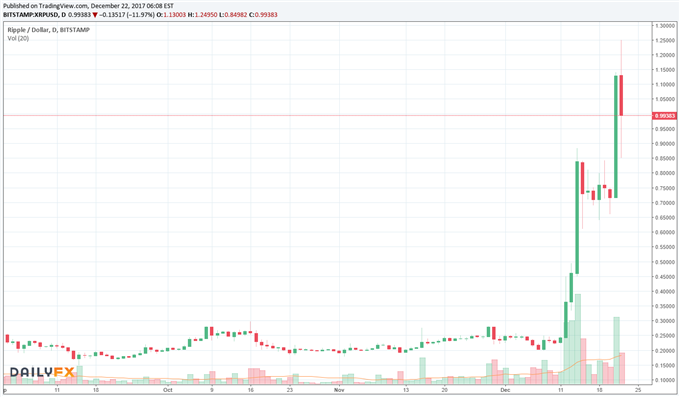Click the tallest green volume bar
Viewport: 680px width, 397px height.
(578, 339)
